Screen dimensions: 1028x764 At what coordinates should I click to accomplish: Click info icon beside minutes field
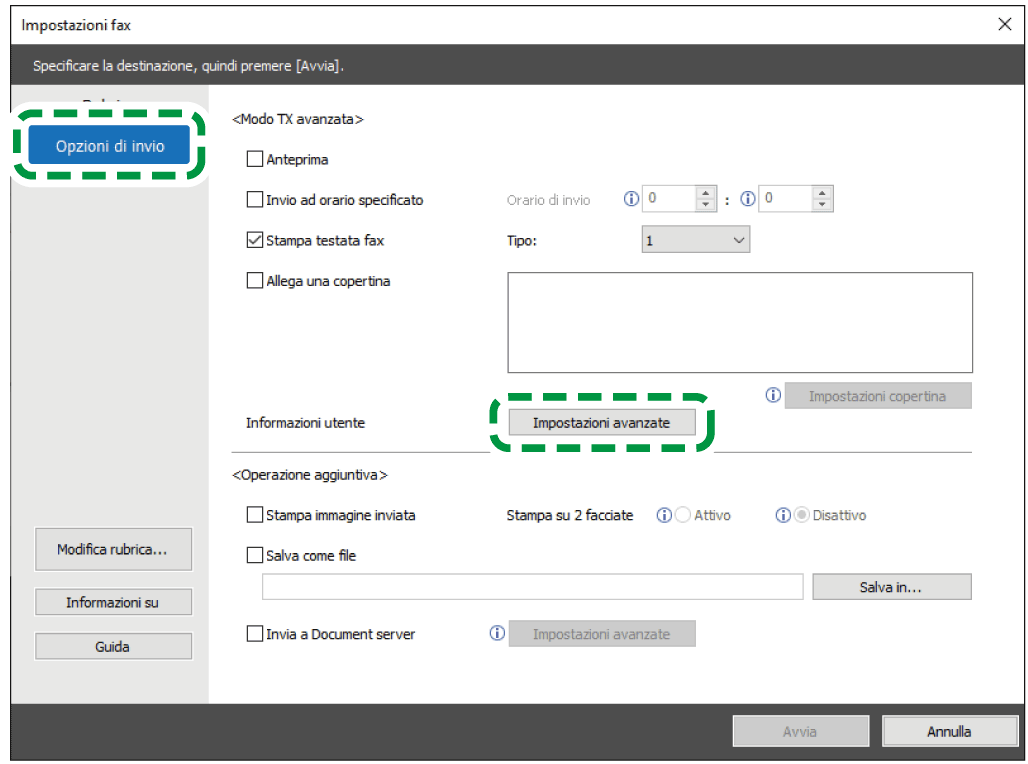coord(746,199)
